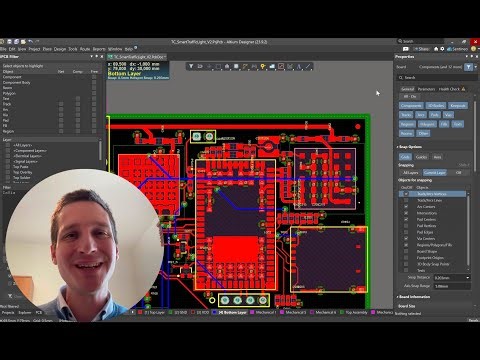Click the text string A icon
The width and height of the screenshot is (480, 360).
(x=299, y=66)
